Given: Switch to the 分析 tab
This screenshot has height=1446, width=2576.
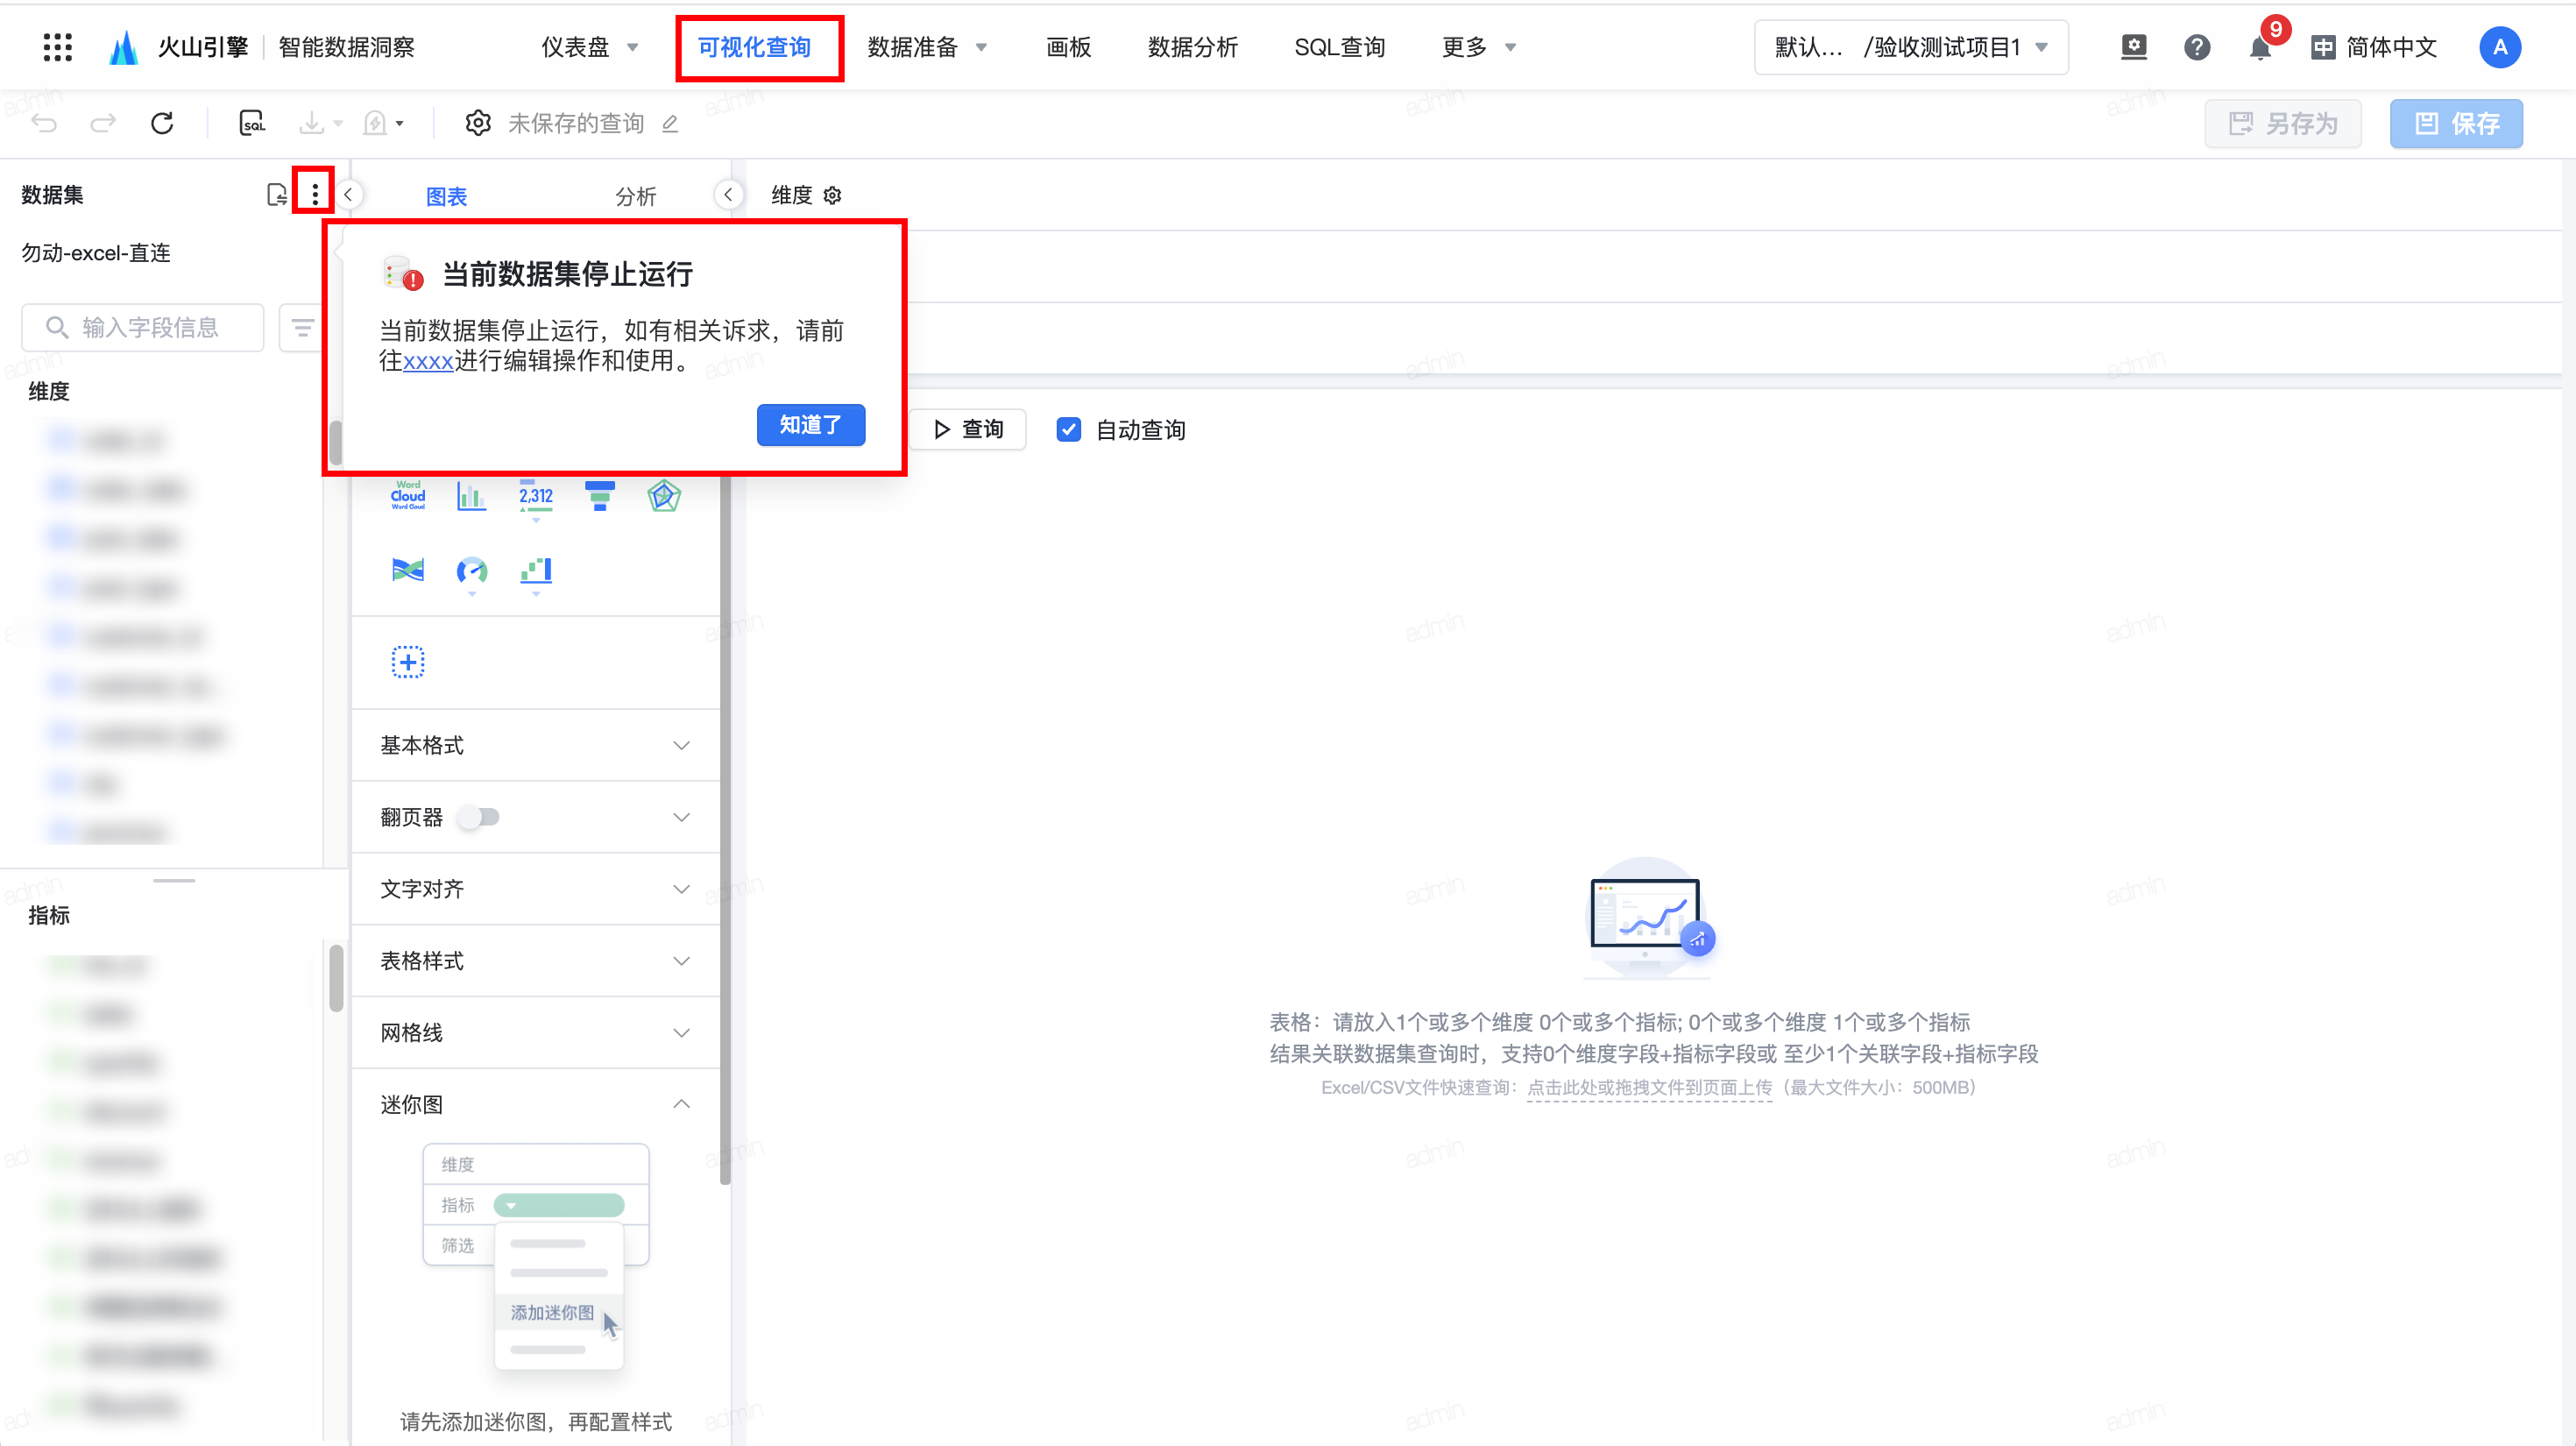Looking at the screenshot, I should coord(635,196).
